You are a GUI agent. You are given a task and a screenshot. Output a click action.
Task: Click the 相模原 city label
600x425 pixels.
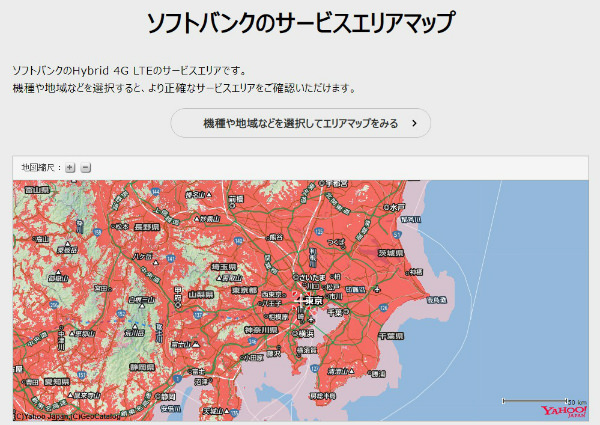pos(279,317)
